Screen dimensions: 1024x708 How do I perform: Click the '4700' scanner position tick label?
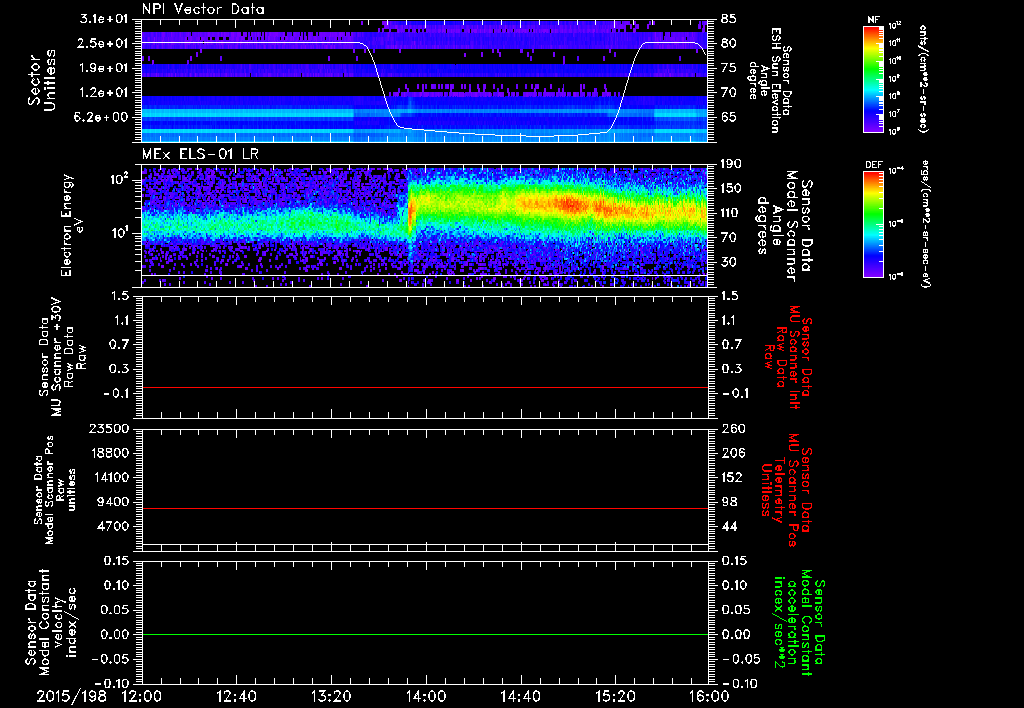click(x=114, y=526)
